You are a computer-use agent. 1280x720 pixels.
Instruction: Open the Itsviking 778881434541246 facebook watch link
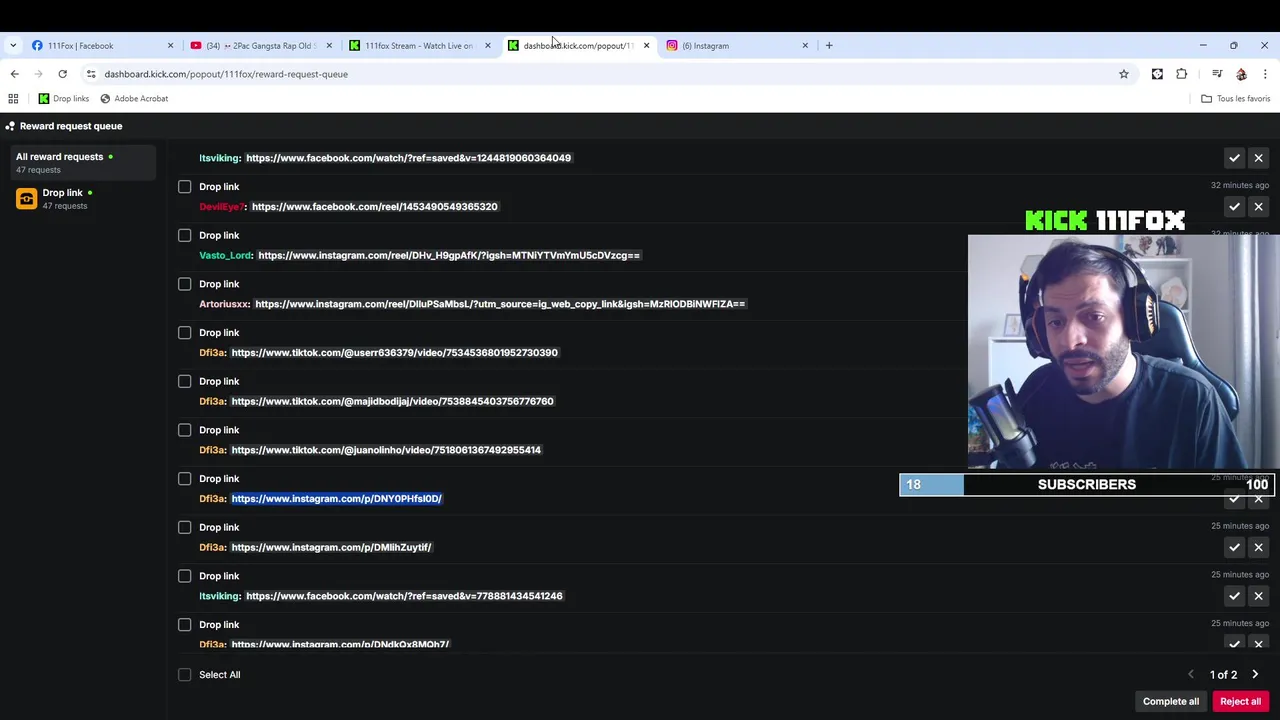pos(404,596)
